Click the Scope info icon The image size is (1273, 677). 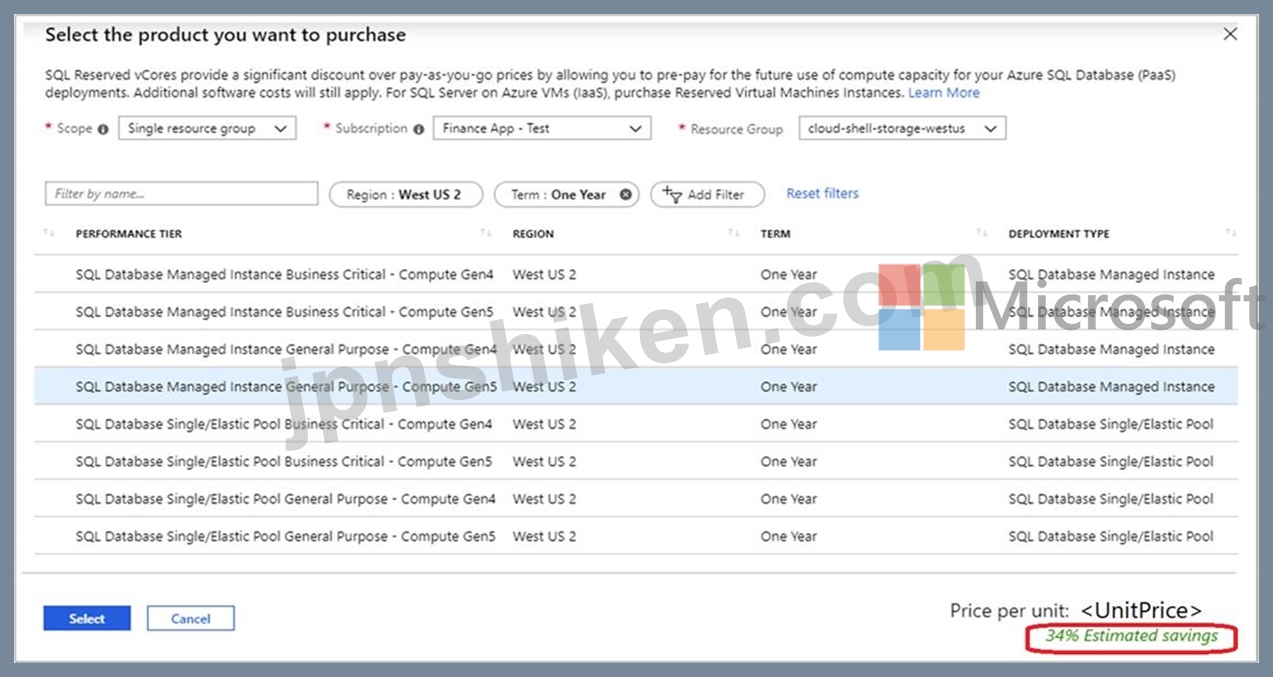[x=102, y=129]
